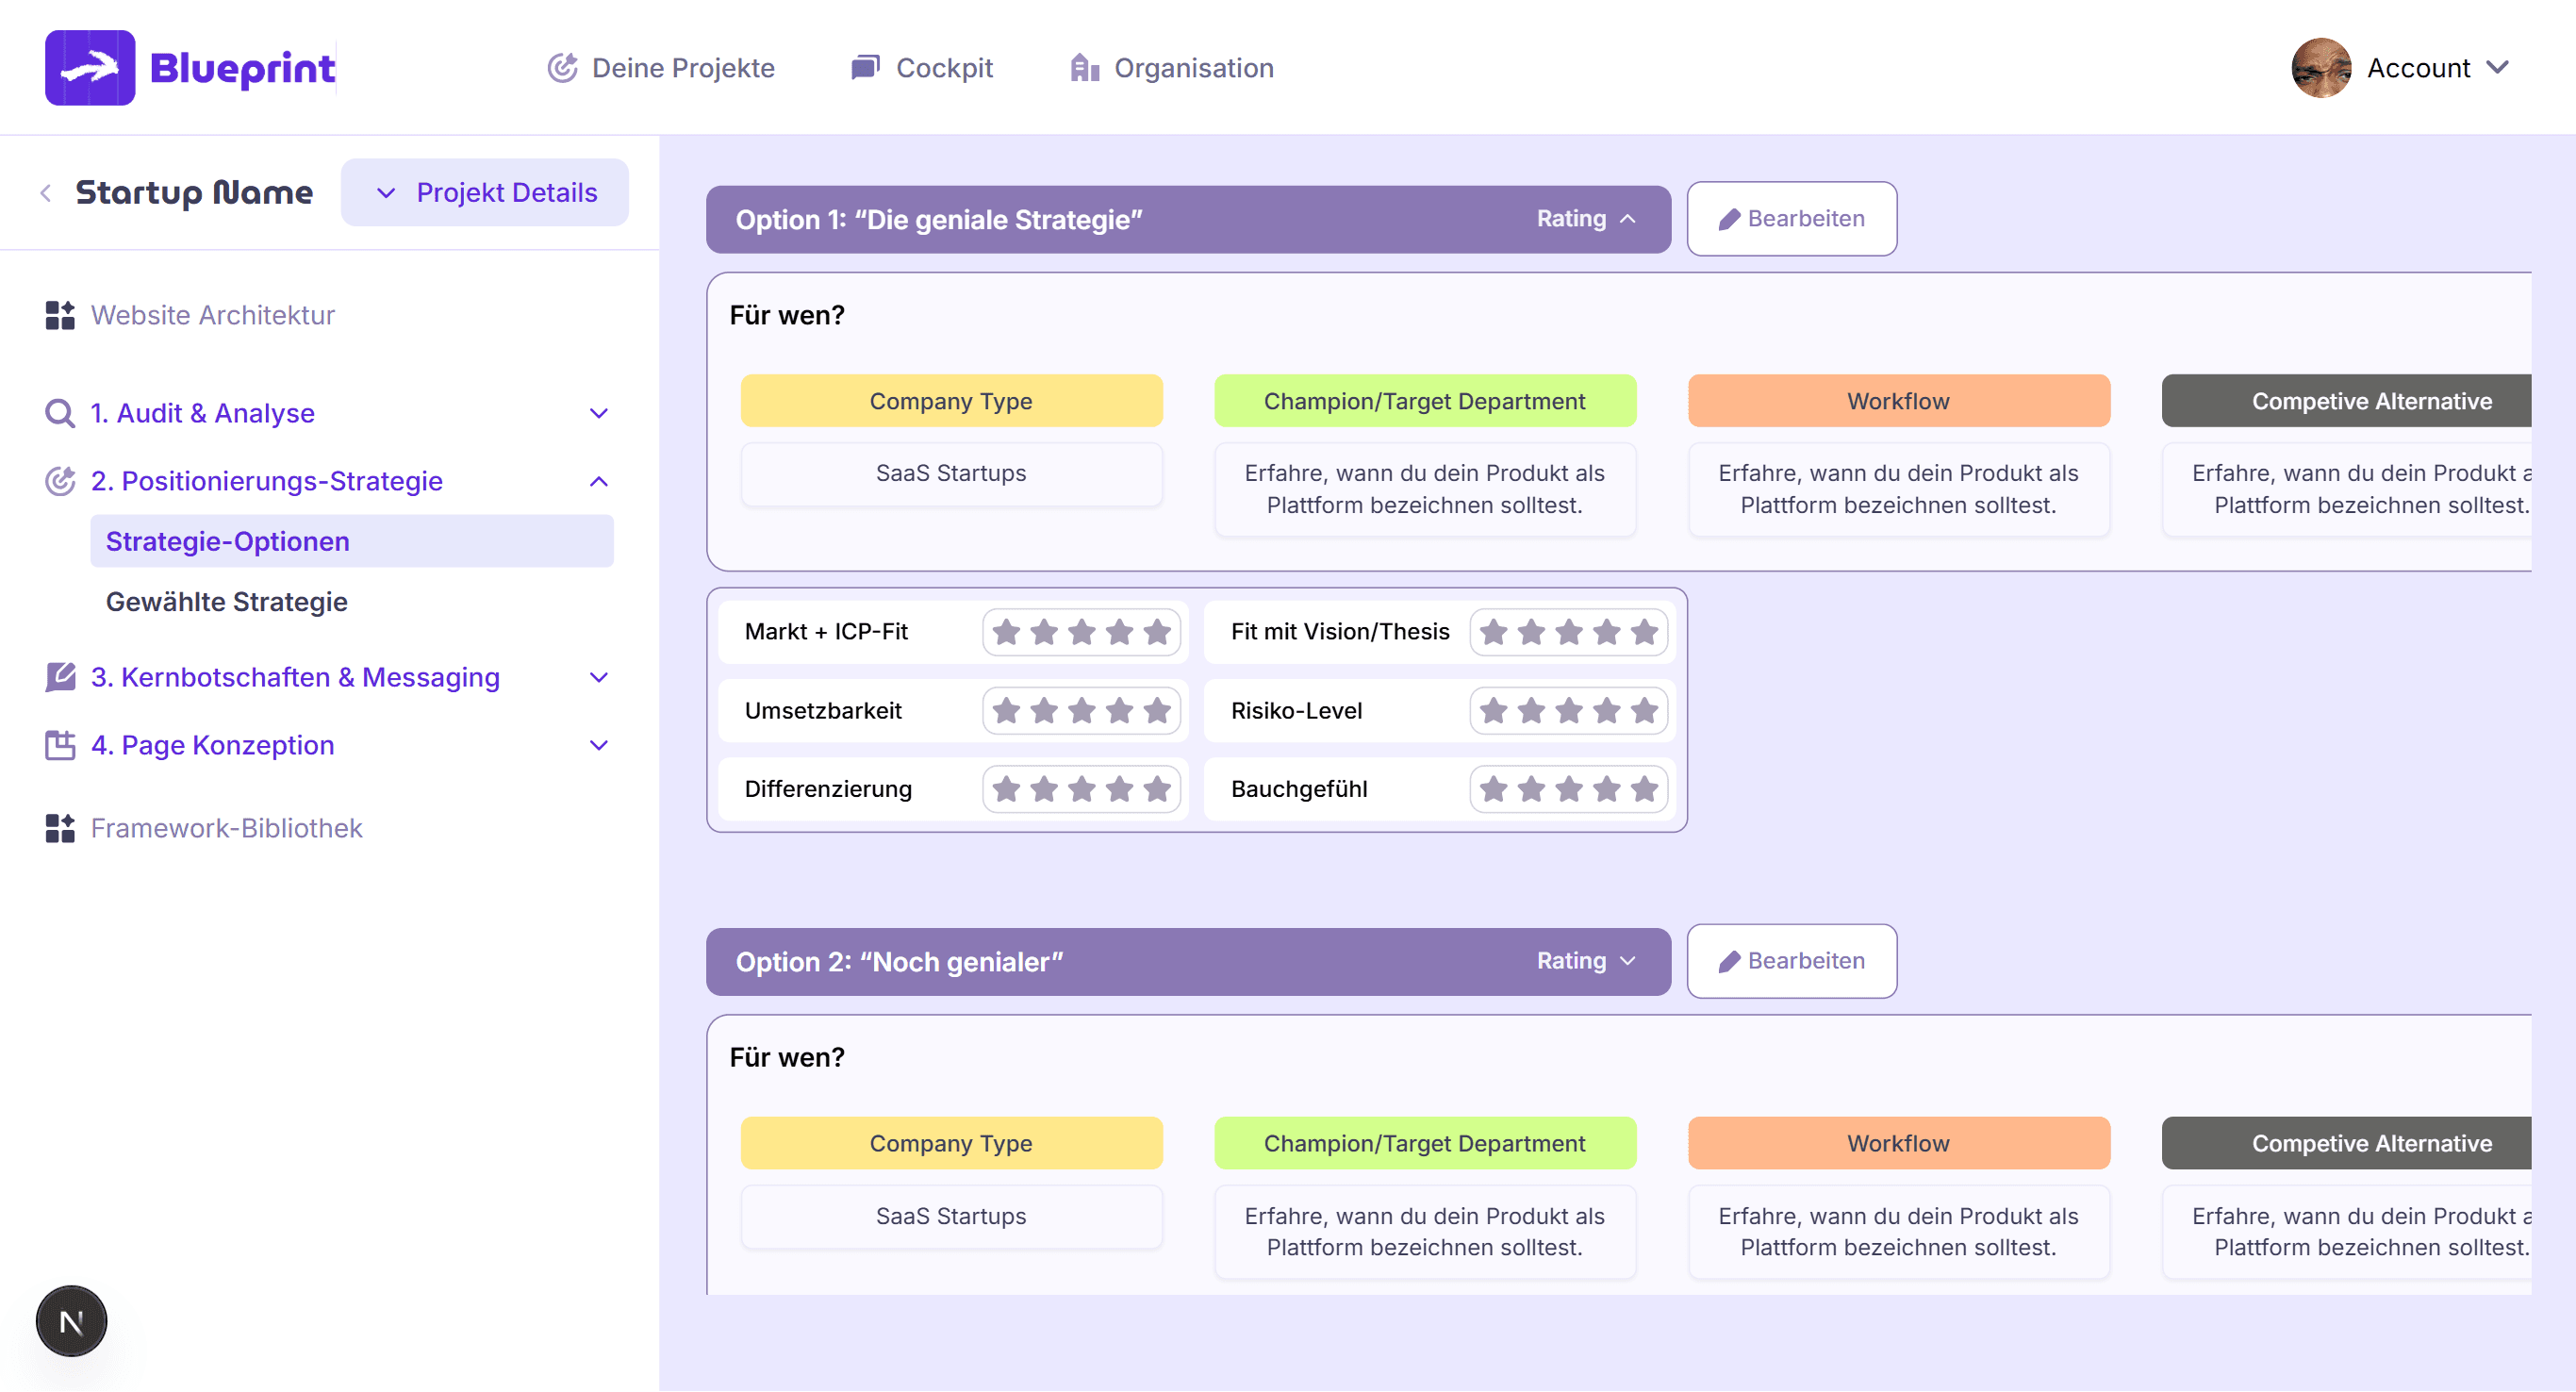This screenshot has height=1392, width=2576.
Task: Click the orange Workflow label in Option 1
Action: (1898, 401)
